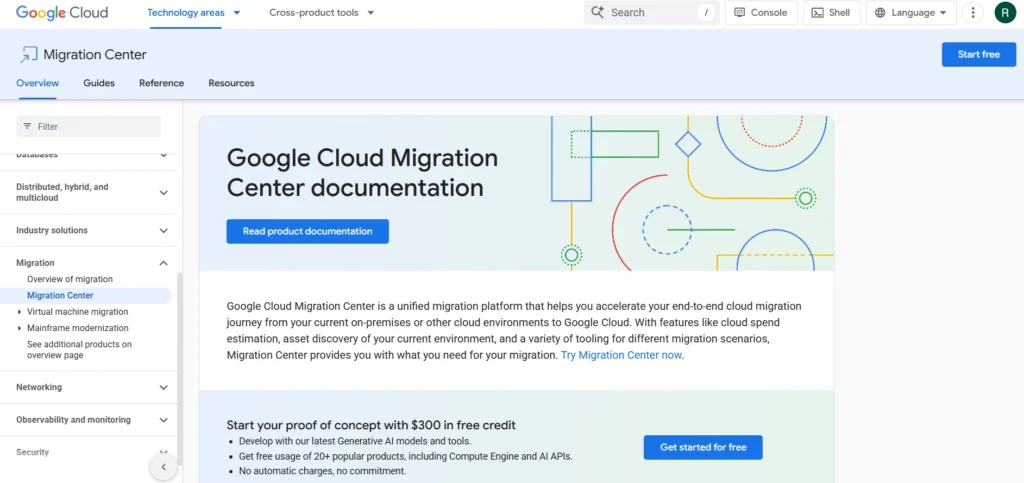
Task: Open the R account avatar
Action: click(1005, 12)
